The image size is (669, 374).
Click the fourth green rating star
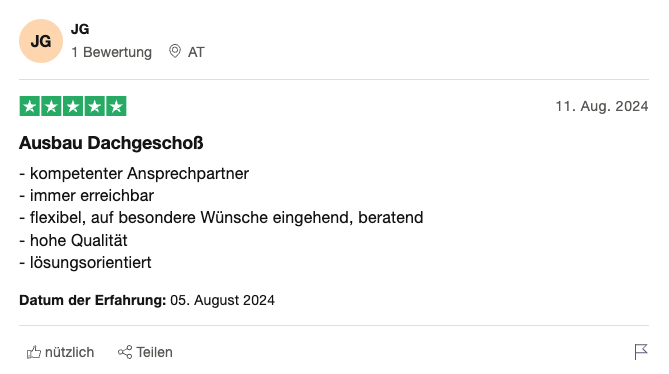coord(95,106)
